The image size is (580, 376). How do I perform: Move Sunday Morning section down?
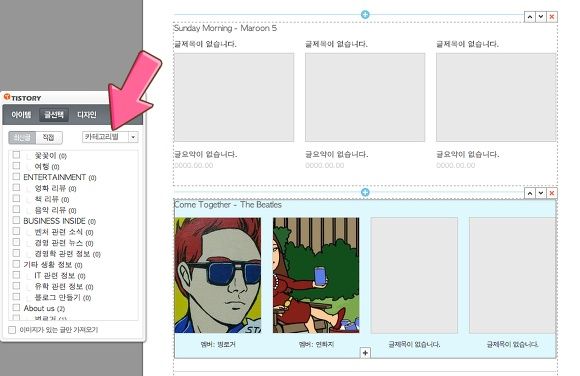coord(541,17)
